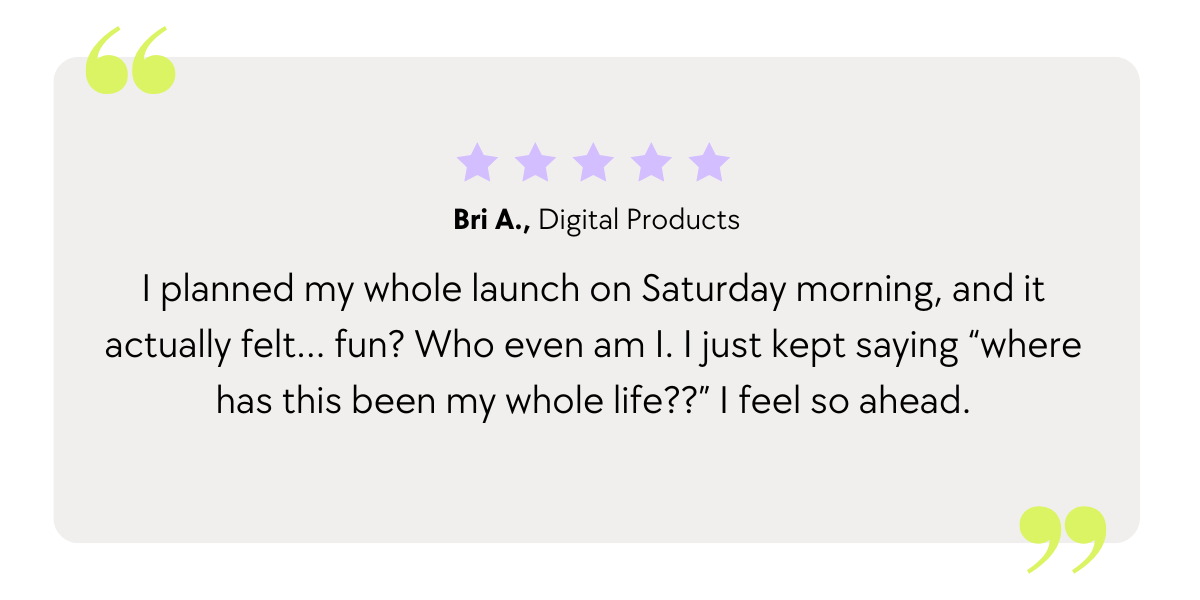Select the second purple star
The height and width of the screenshot is (600, 1200).
coord(535,162)
